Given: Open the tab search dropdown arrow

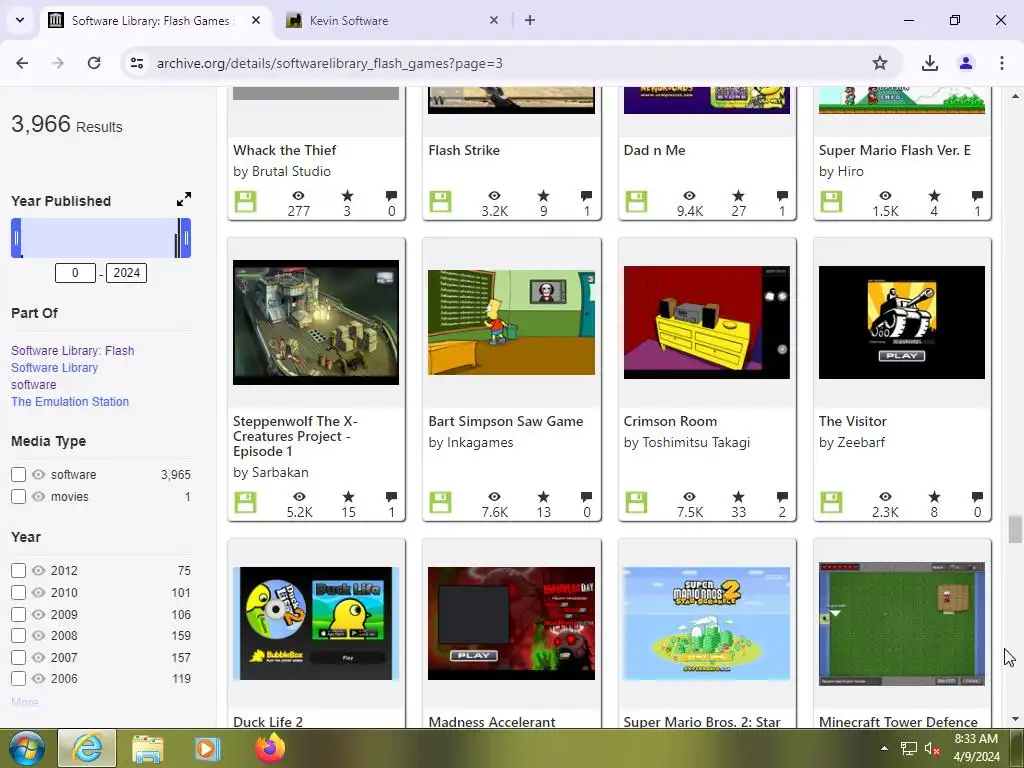Looking at the screenshot, I should pyautogui.click(x=20, y=20).
